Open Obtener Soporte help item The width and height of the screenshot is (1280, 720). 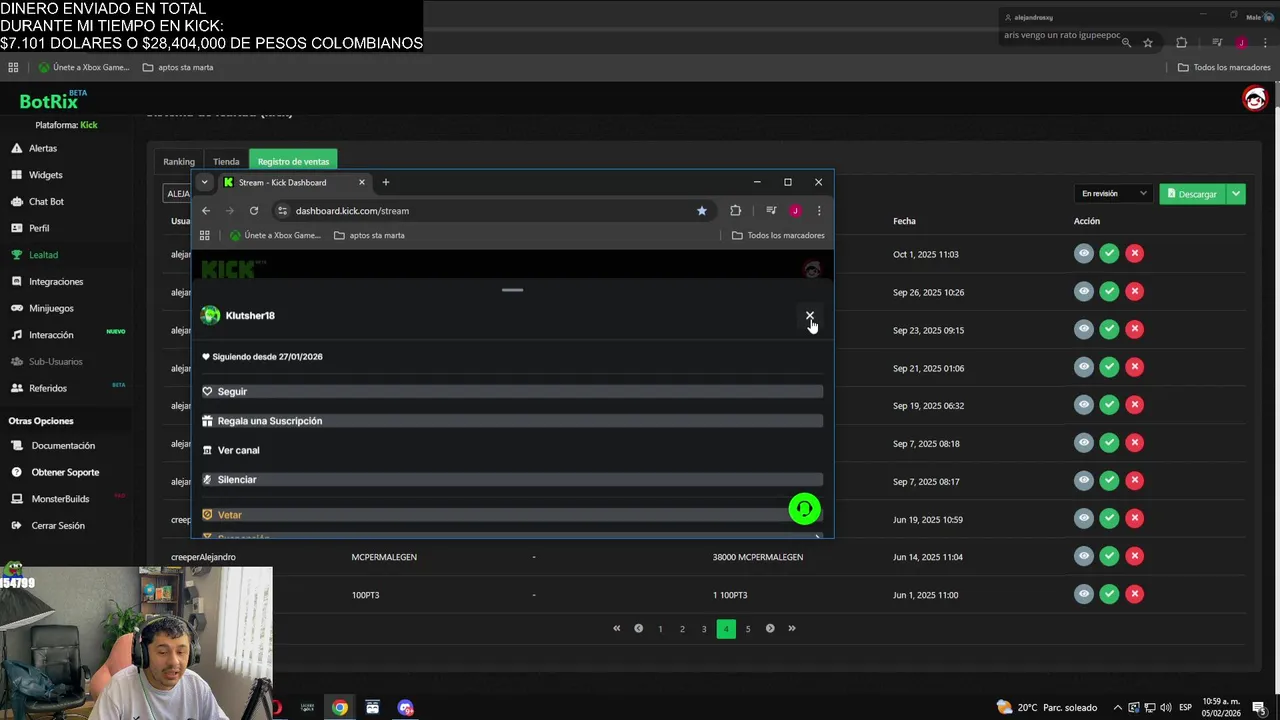(65, 472)
